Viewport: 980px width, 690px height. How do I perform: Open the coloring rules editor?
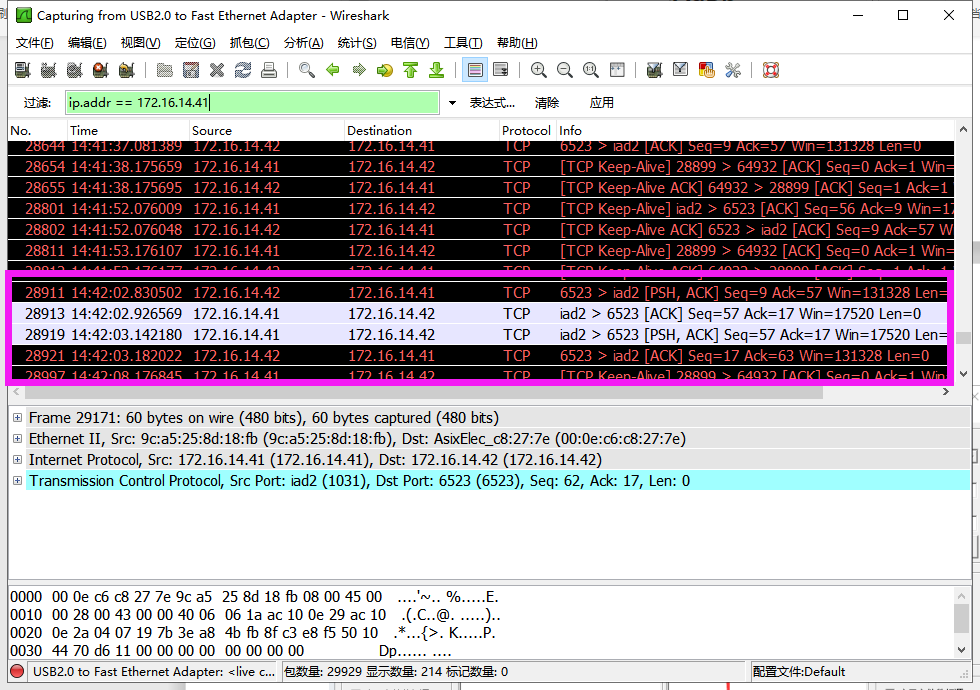pyautogui.click(x=707, y=70)
